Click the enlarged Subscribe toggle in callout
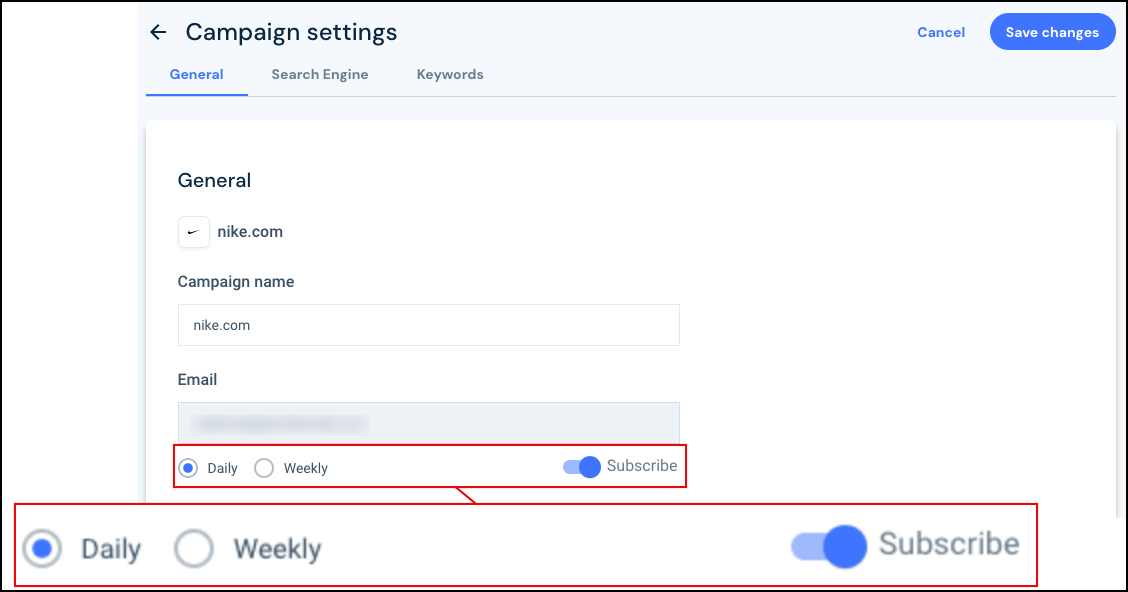The height and width of the screenshot is (592, 1128). click(x=829, y=547)
